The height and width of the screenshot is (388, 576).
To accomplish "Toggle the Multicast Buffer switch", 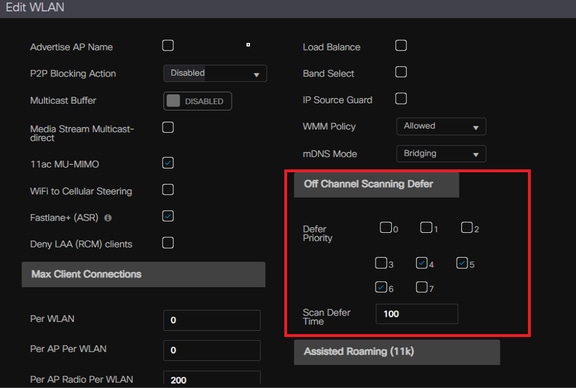I will pos(198,101).
